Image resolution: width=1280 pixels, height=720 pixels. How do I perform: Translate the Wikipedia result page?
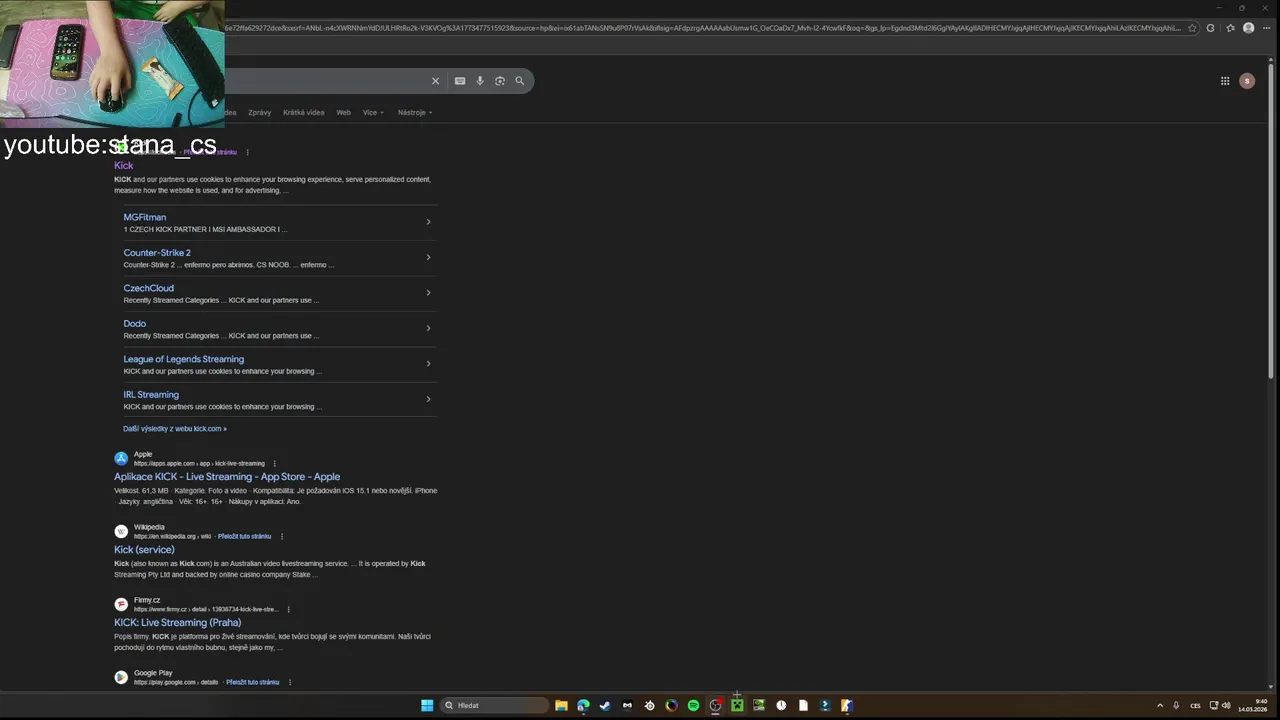245,536
